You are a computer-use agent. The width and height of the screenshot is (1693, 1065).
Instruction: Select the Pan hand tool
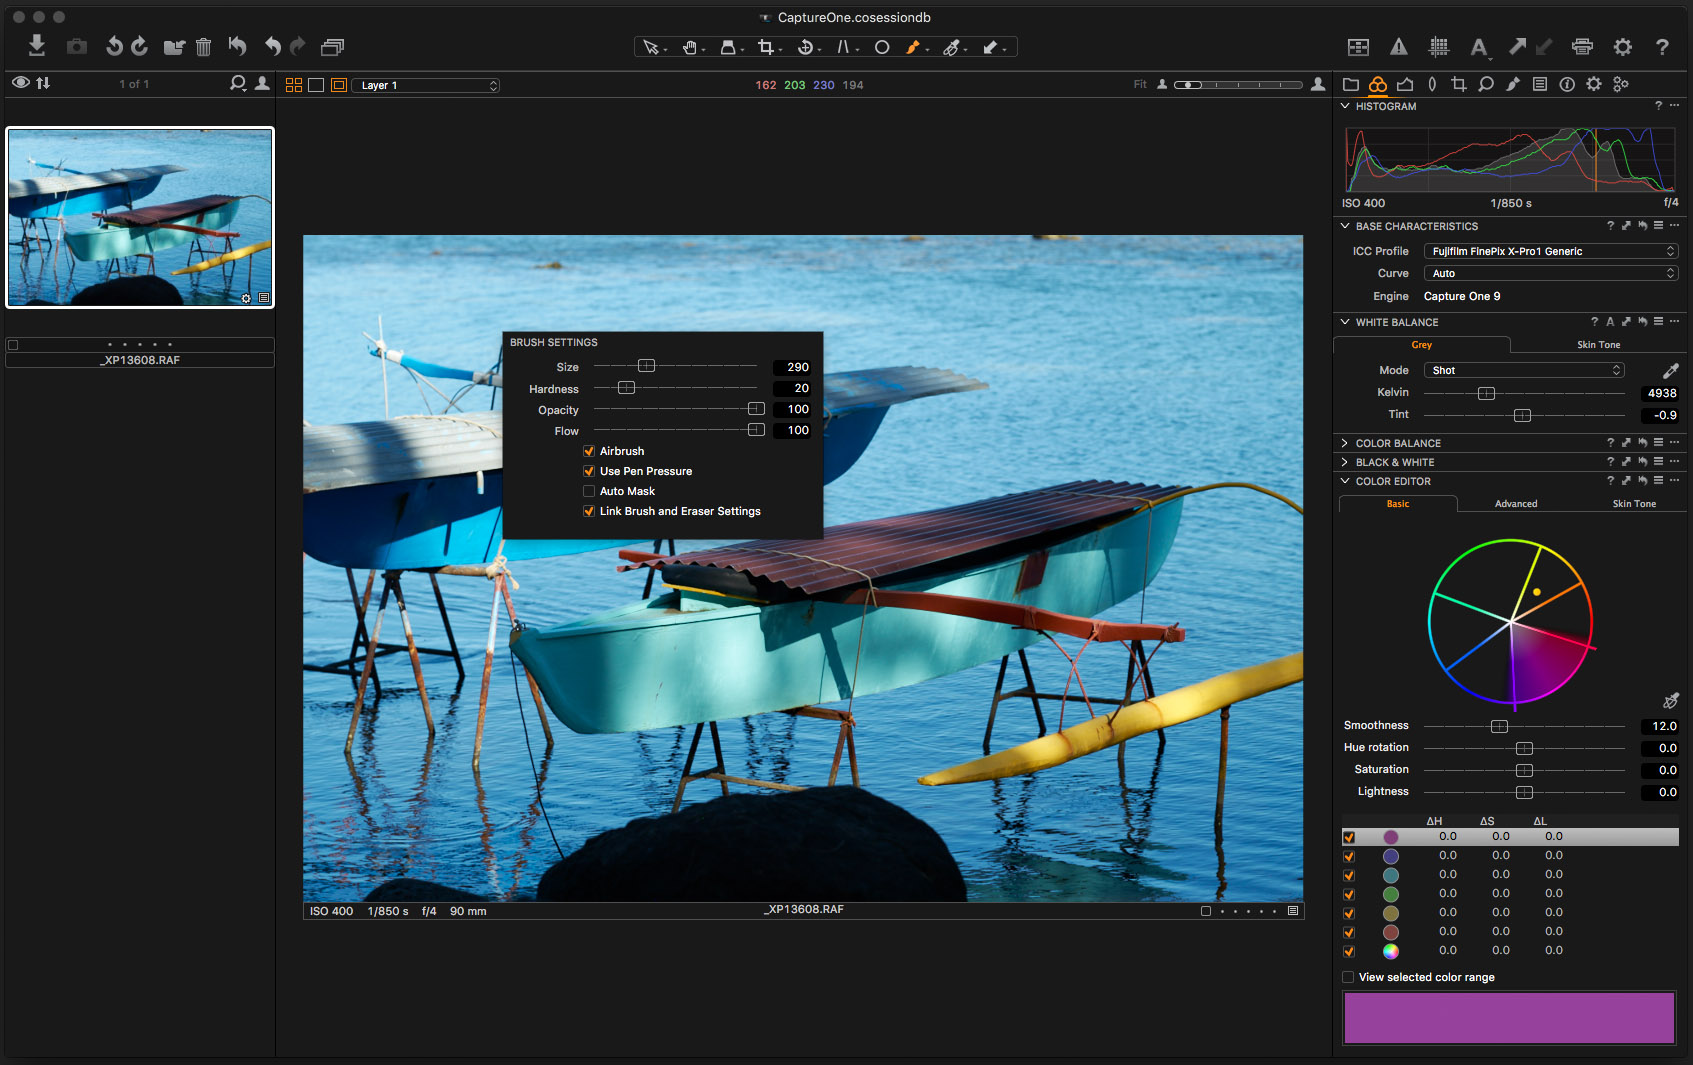[x=690, y=47]
